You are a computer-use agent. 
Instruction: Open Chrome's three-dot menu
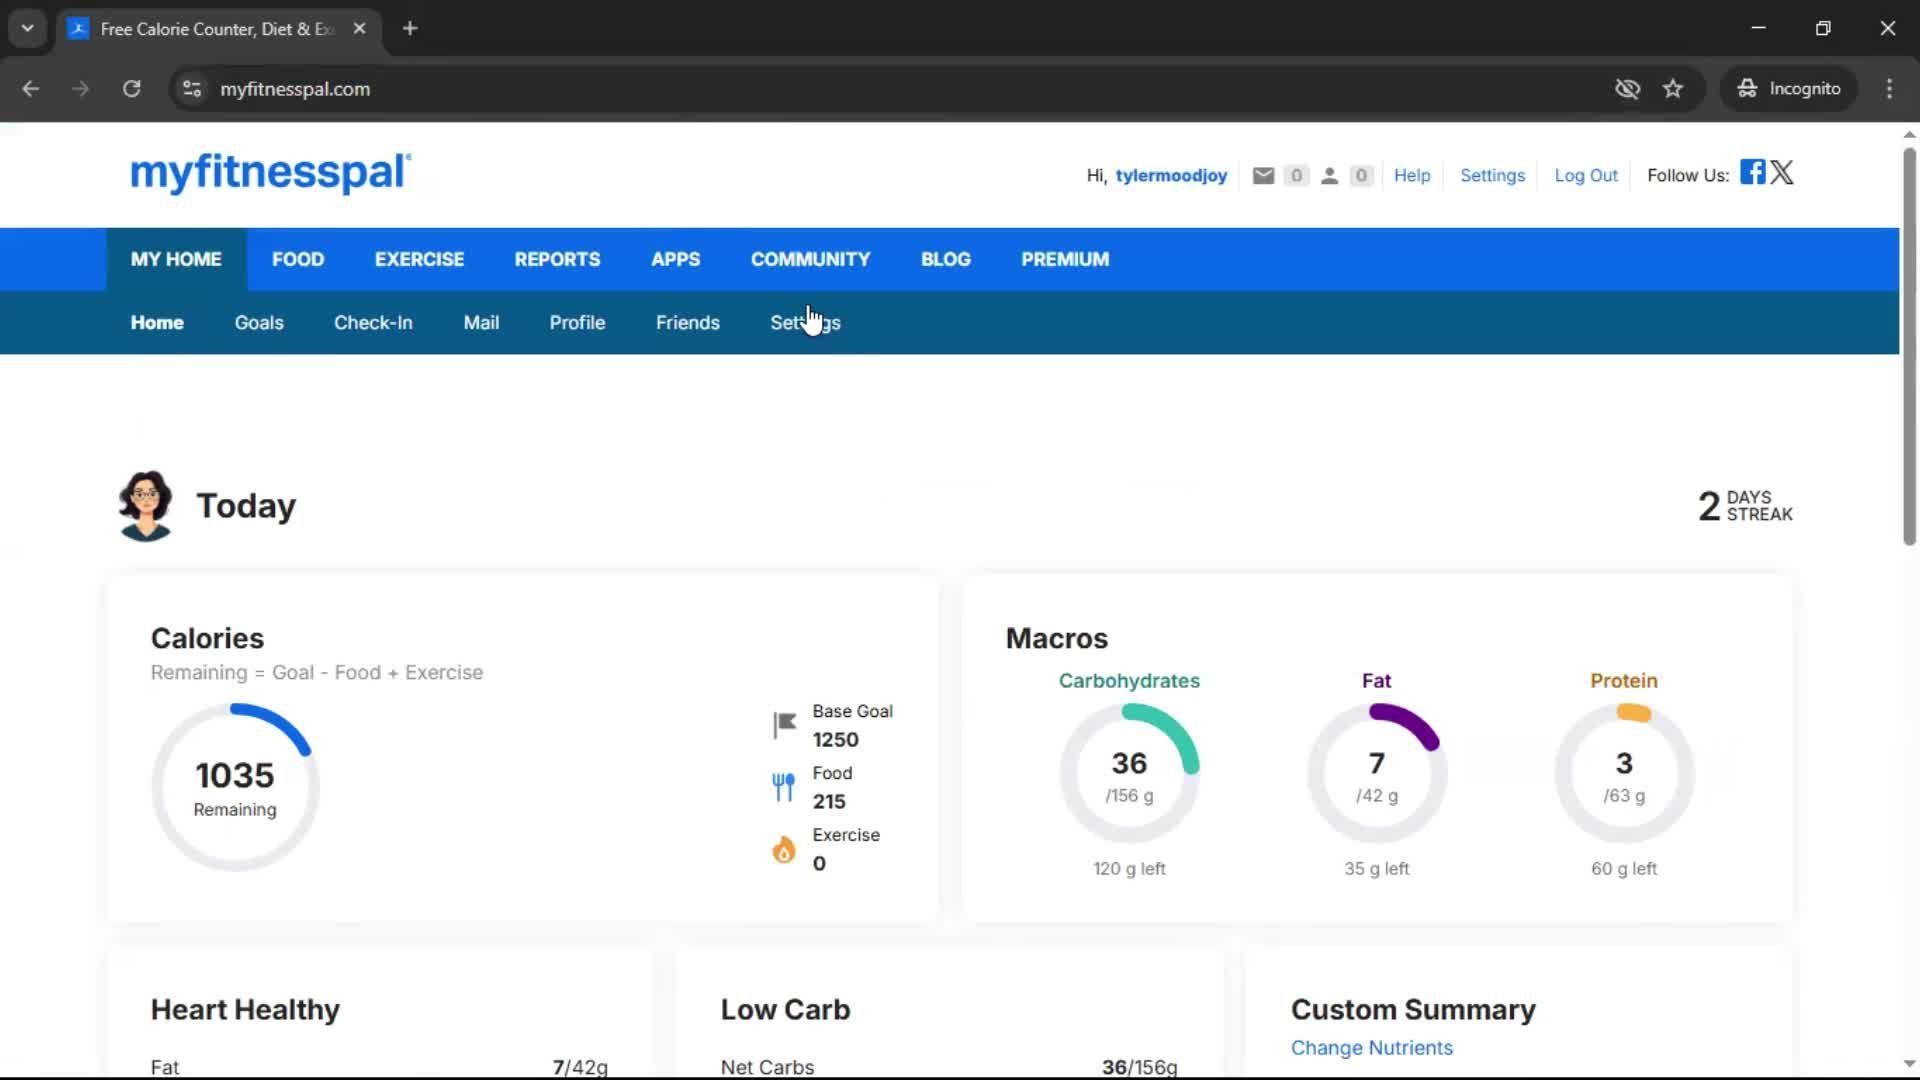pos(1889,89)
